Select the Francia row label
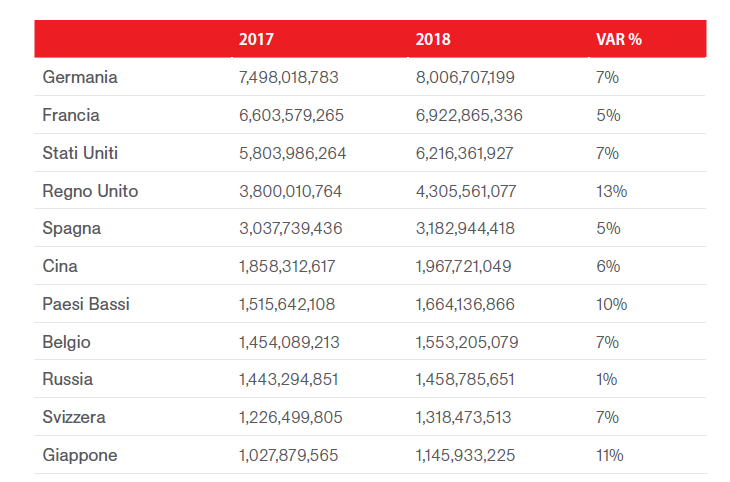Image resolution: width=730 pixels, height=482 pixels. click(x=71, y=115)
